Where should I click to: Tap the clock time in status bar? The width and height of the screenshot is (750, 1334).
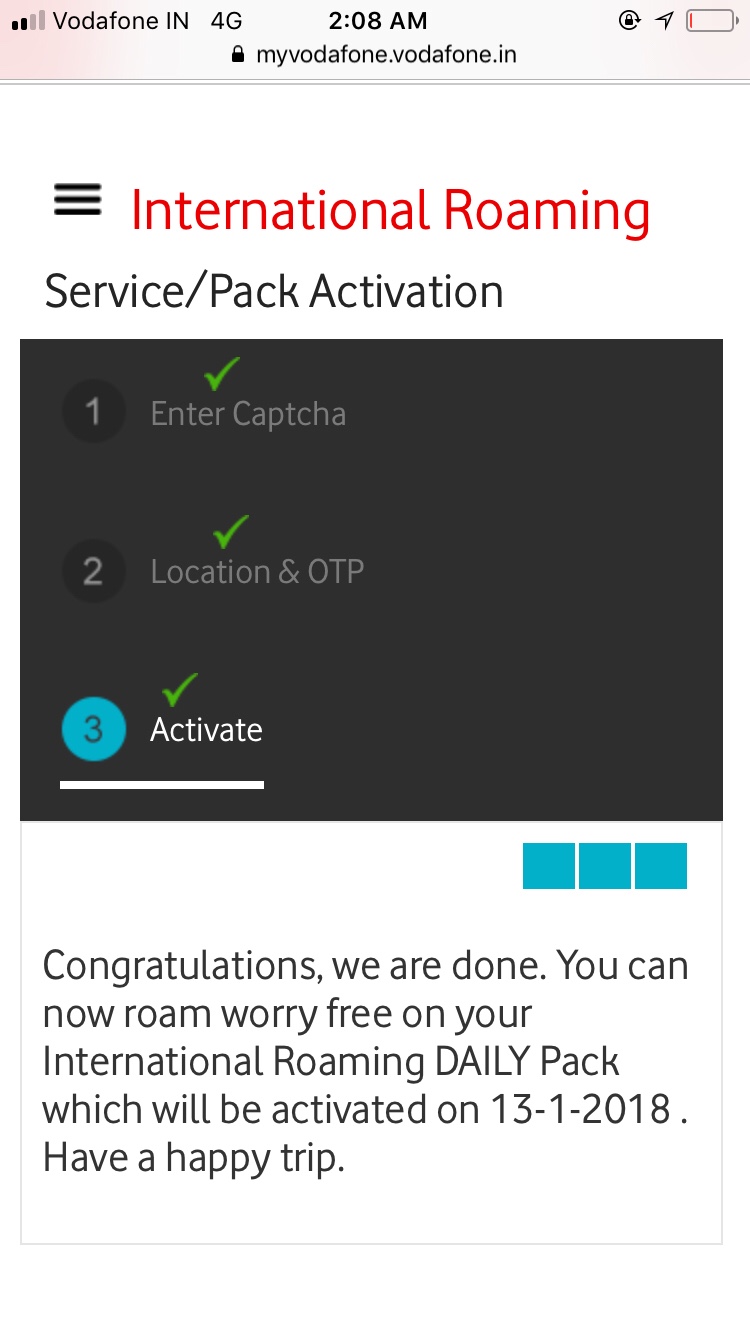click(x=377, y=20)
